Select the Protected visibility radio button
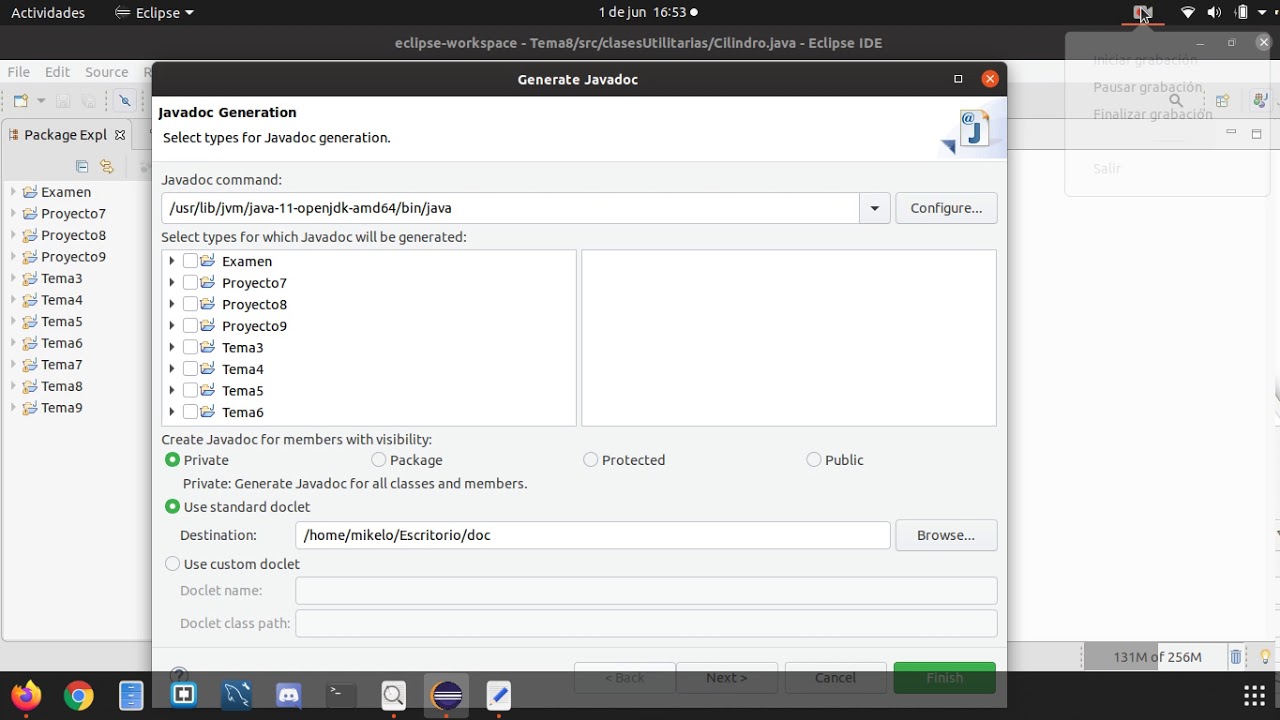Image resolution: width=1280 pixels, height=720 pixels. [591, 460]
